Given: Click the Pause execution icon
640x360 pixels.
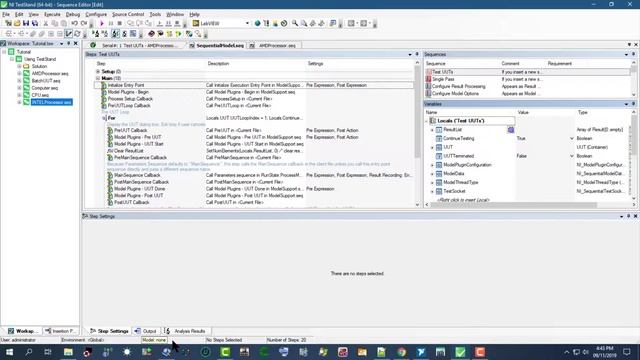Looking at the screenshot, I should (x=111, y=23).
